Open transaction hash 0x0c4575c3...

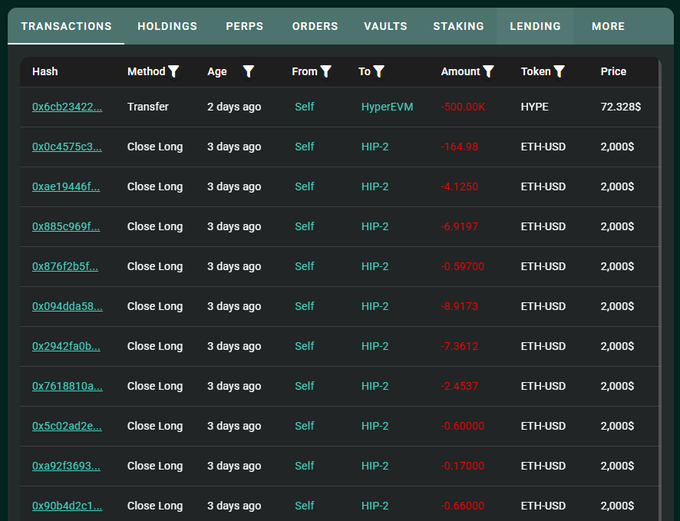click(67, 147)
